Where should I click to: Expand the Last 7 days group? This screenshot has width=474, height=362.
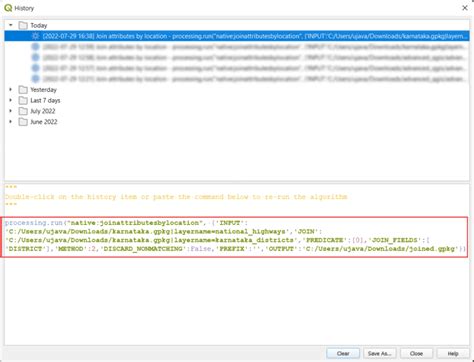(x=11, y=100)
